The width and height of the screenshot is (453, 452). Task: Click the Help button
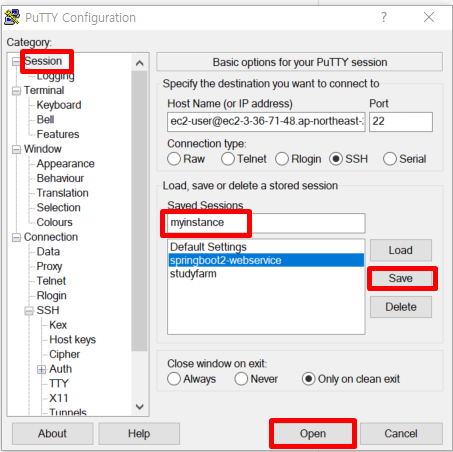point(139,434)
